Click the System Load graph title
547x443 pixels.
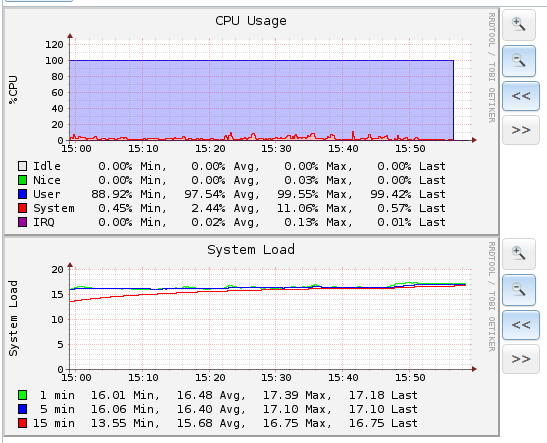(x=251, y=250)
